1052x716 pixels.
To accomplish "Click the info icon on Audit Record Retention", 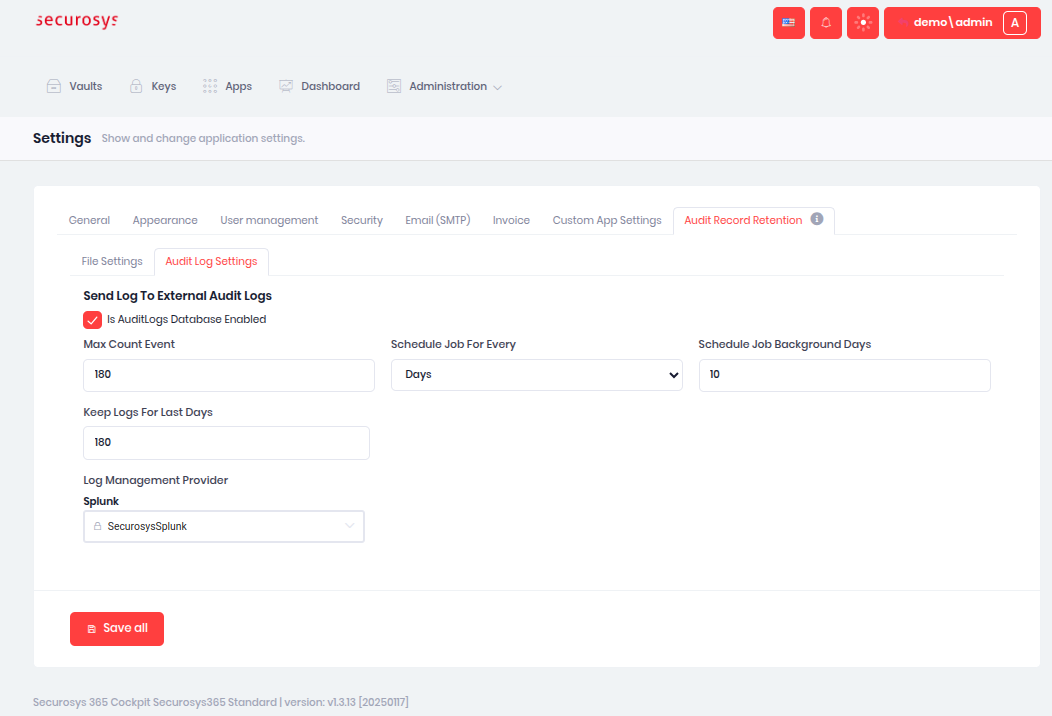I will click(x=817, y=219).
